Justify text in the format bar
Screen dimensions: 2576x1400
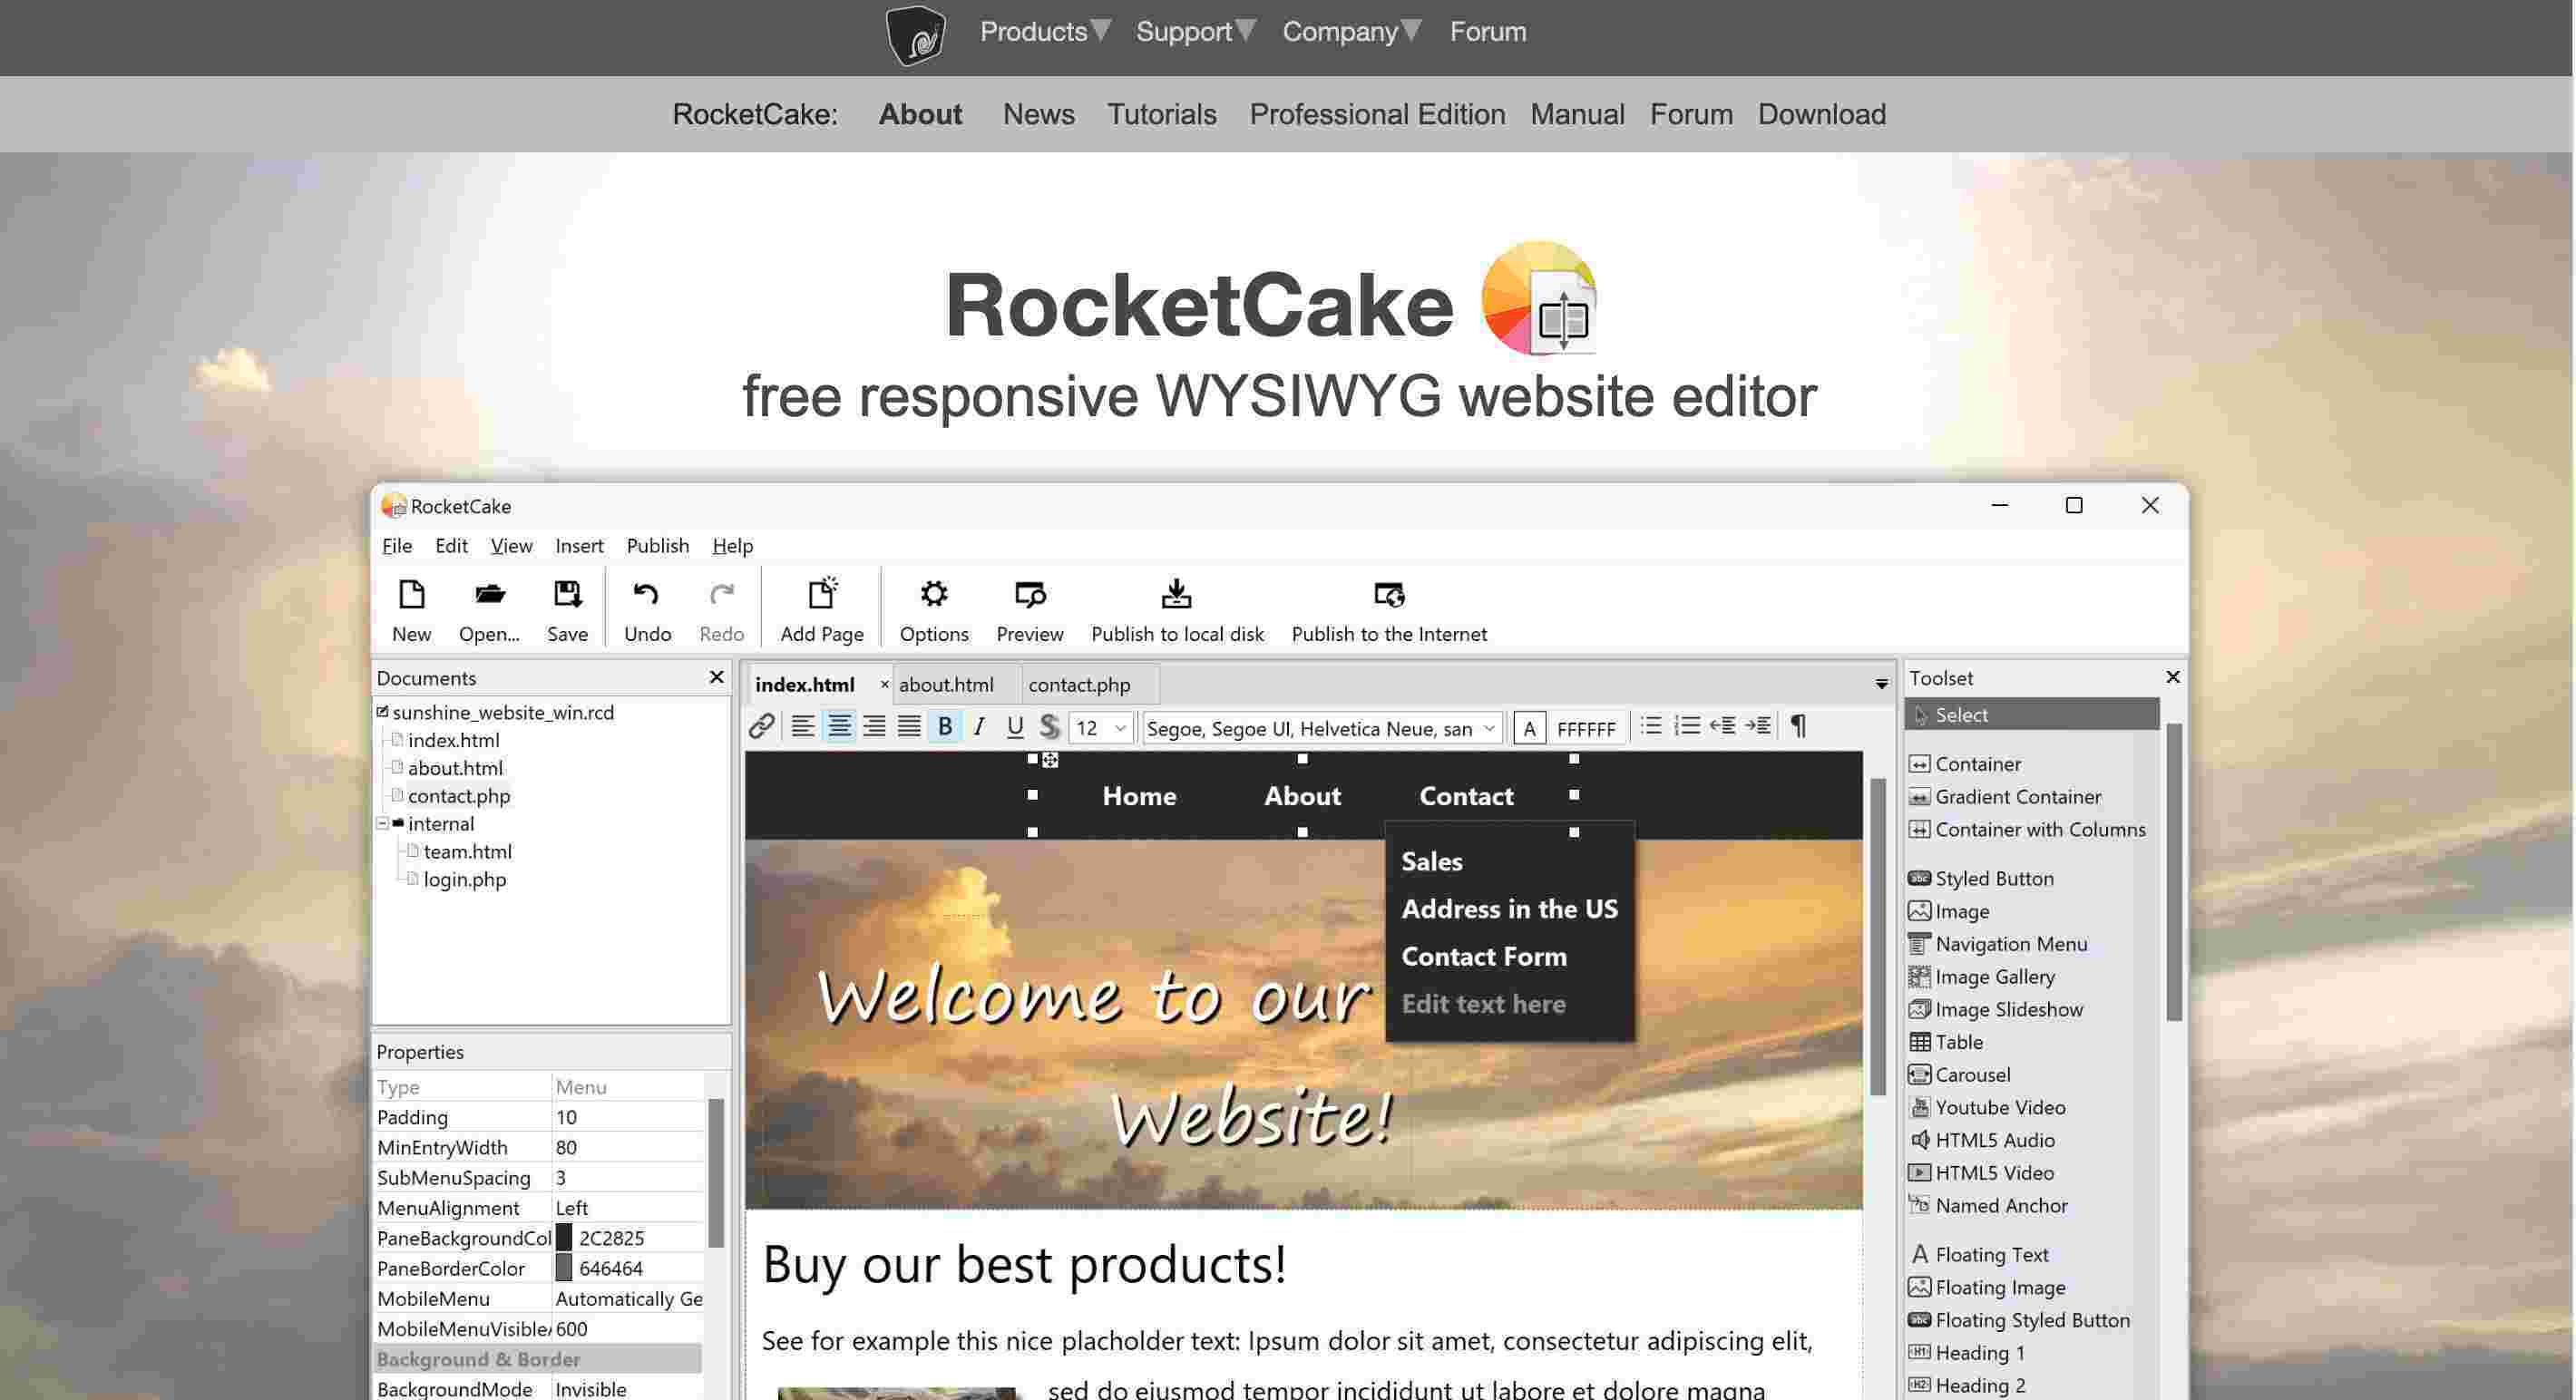pos(909,726)
